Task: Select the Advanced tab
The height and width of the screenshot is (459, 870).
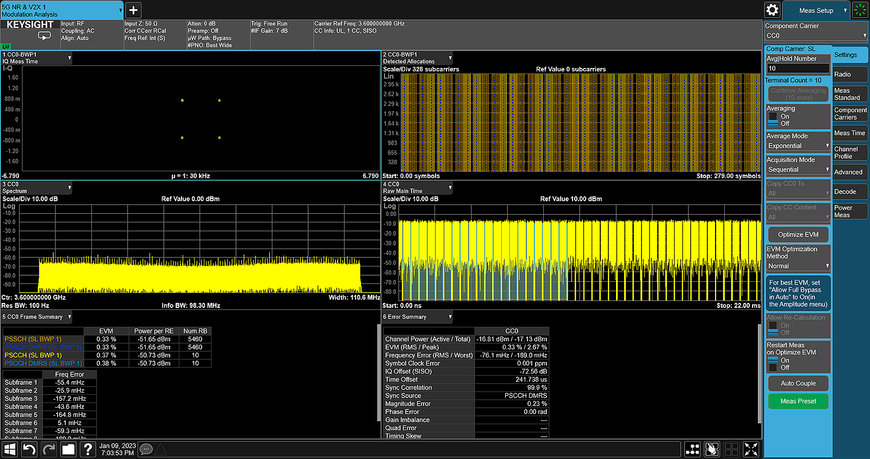Action: click(849, 172)
